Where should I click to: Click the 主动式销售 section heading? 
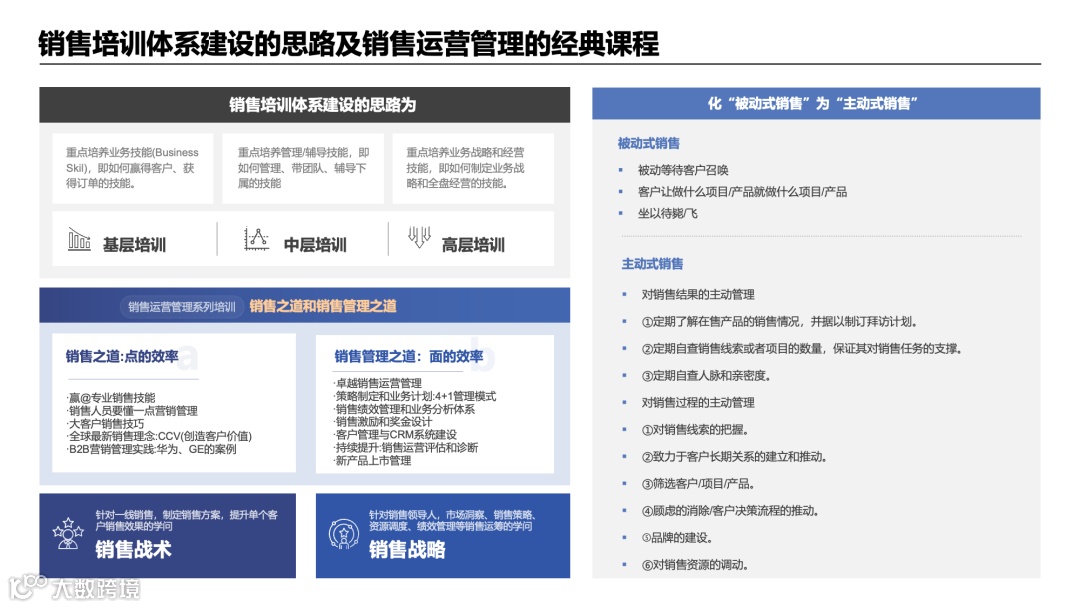tap(652, 264)
